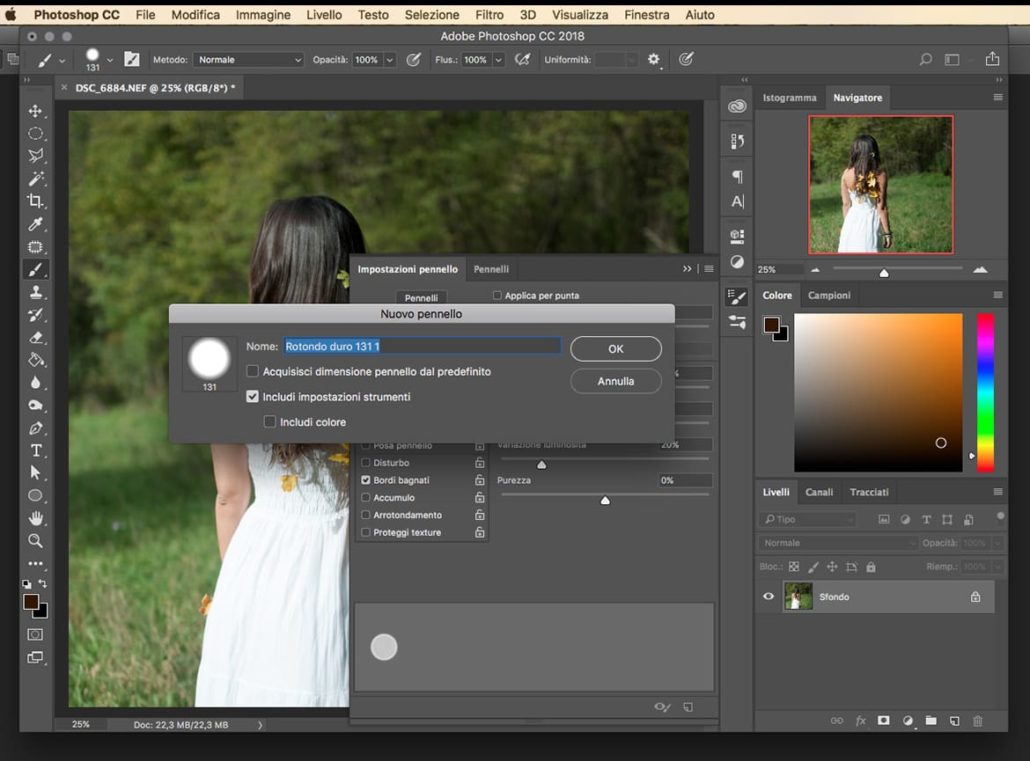1030x761 pixels.
Task: Delete layer with trash icon
Action: click(x=977, y=721)
